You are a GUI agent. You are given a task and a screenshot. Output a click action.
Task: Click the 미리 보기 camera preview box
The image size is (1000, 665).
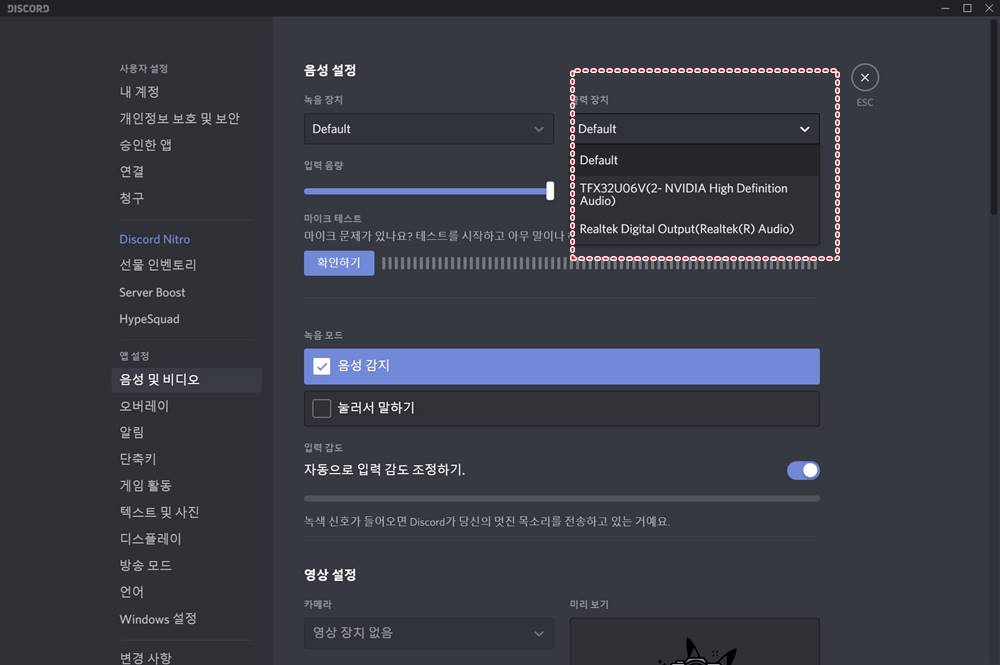click(694, 641)
